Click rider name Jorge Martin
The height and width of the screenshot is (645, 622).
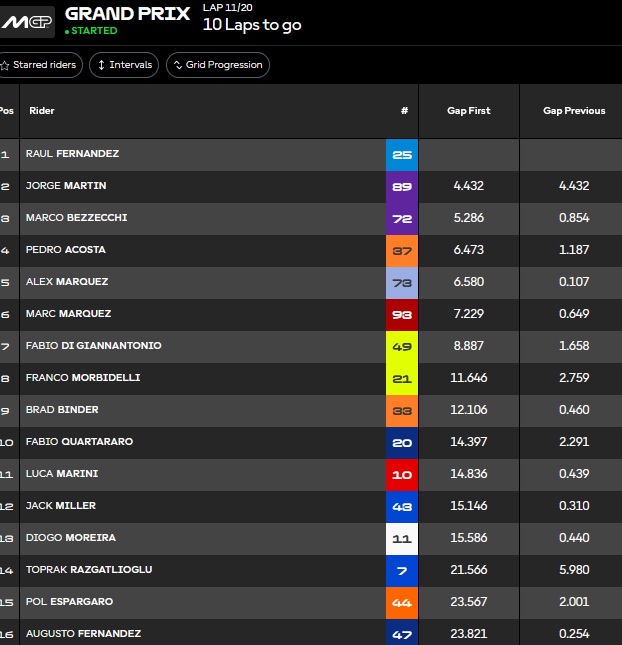(66, 186)
